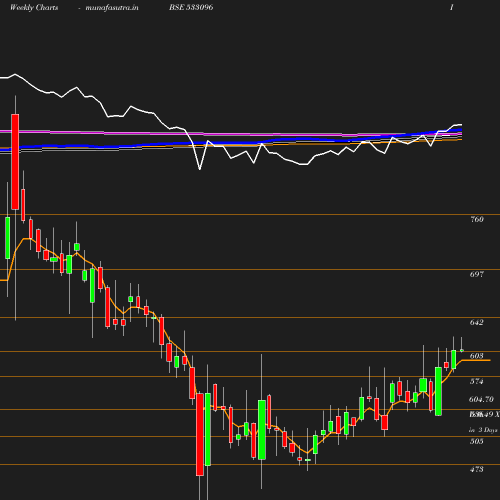Click the 574 price level label

477,381
